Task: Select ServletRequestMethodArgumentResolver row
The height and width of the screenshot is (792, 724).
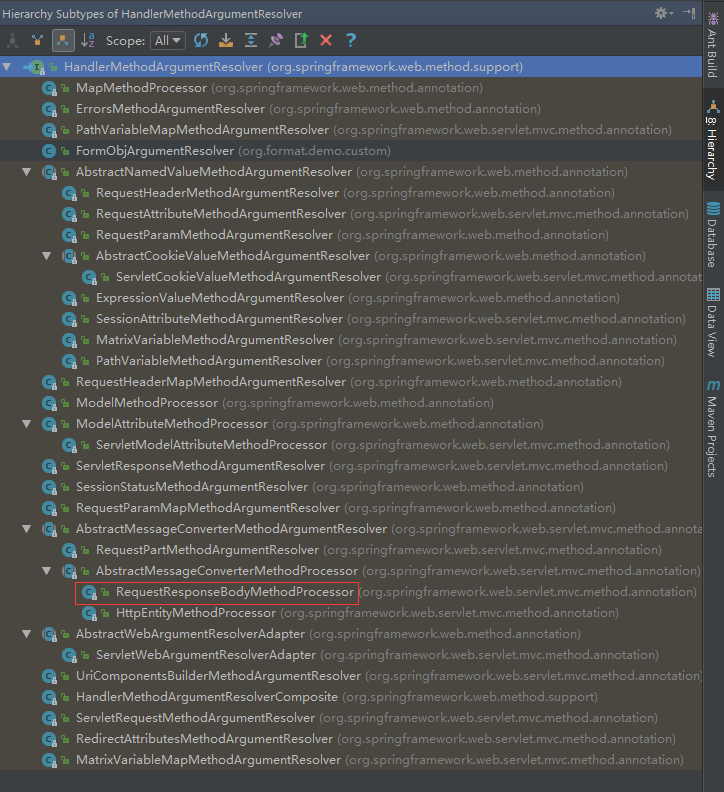Action: coord(351,718)
